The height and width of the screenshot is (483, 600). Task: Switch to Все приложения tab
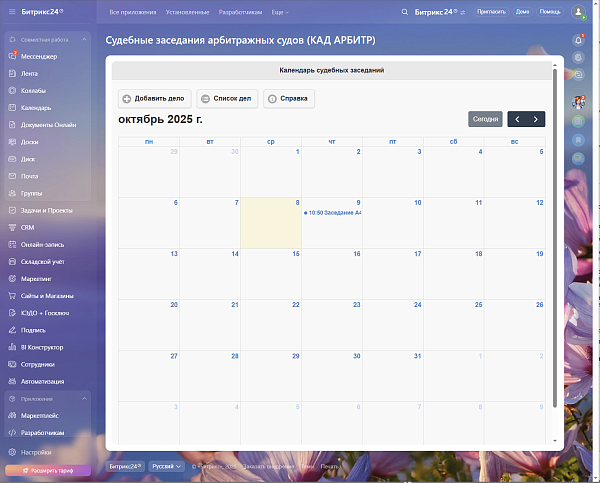tap(130, 12)
